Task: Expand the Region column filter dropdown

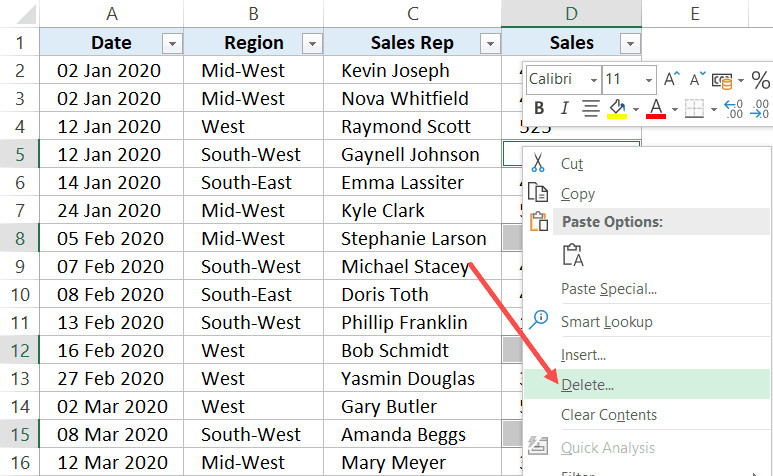Action: point(312,43)
